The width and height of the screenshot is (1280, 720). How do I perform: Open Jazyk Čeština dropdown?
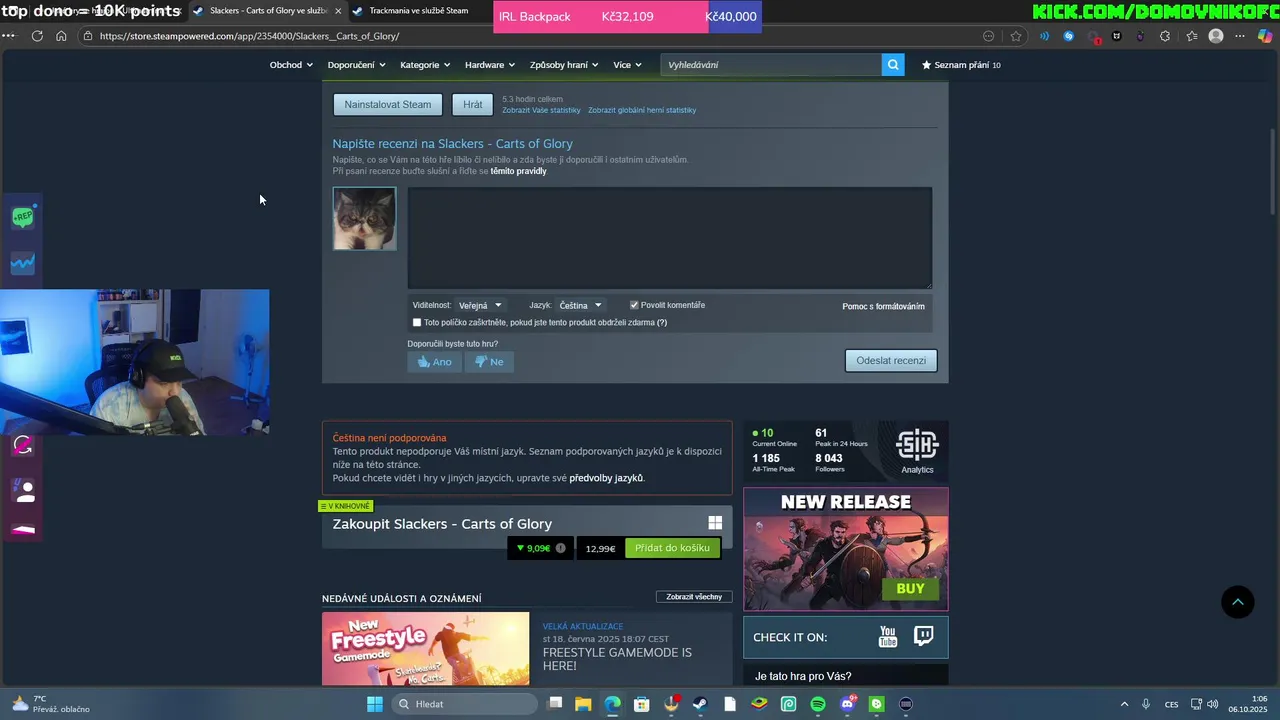[x=581, y=305]
